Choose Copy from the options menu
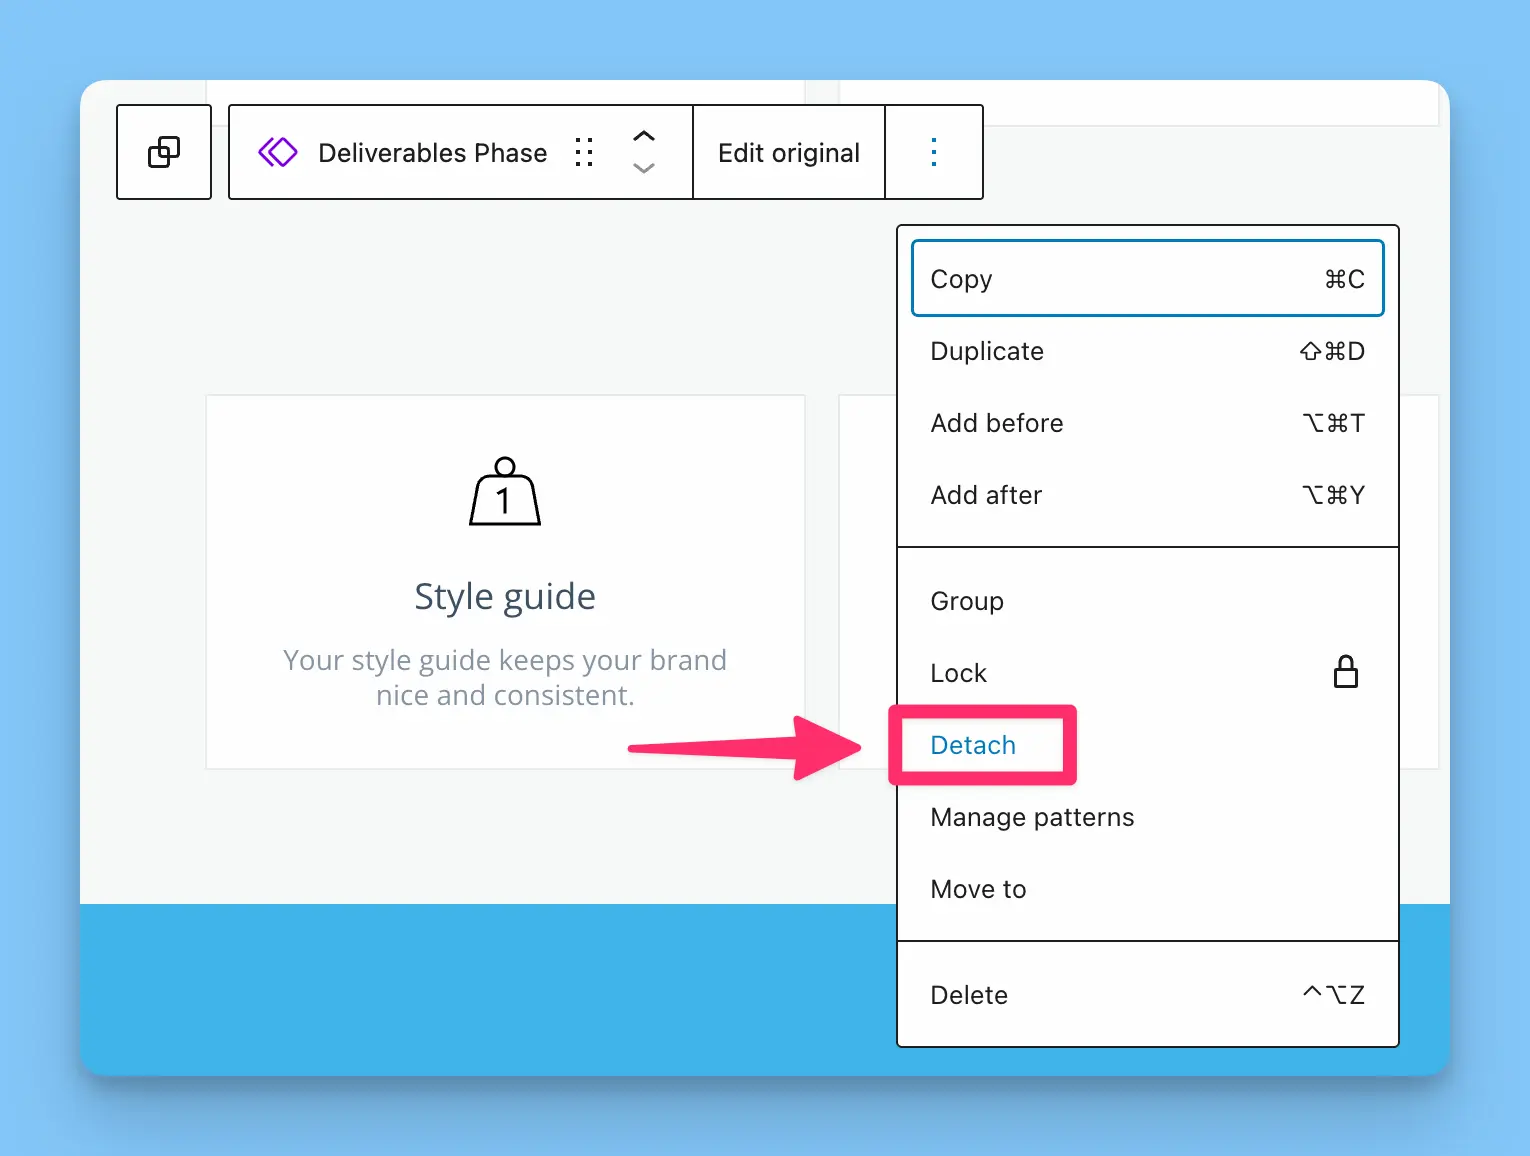This screenshot has height=1156, width=1530. (x=1147, y=279)
